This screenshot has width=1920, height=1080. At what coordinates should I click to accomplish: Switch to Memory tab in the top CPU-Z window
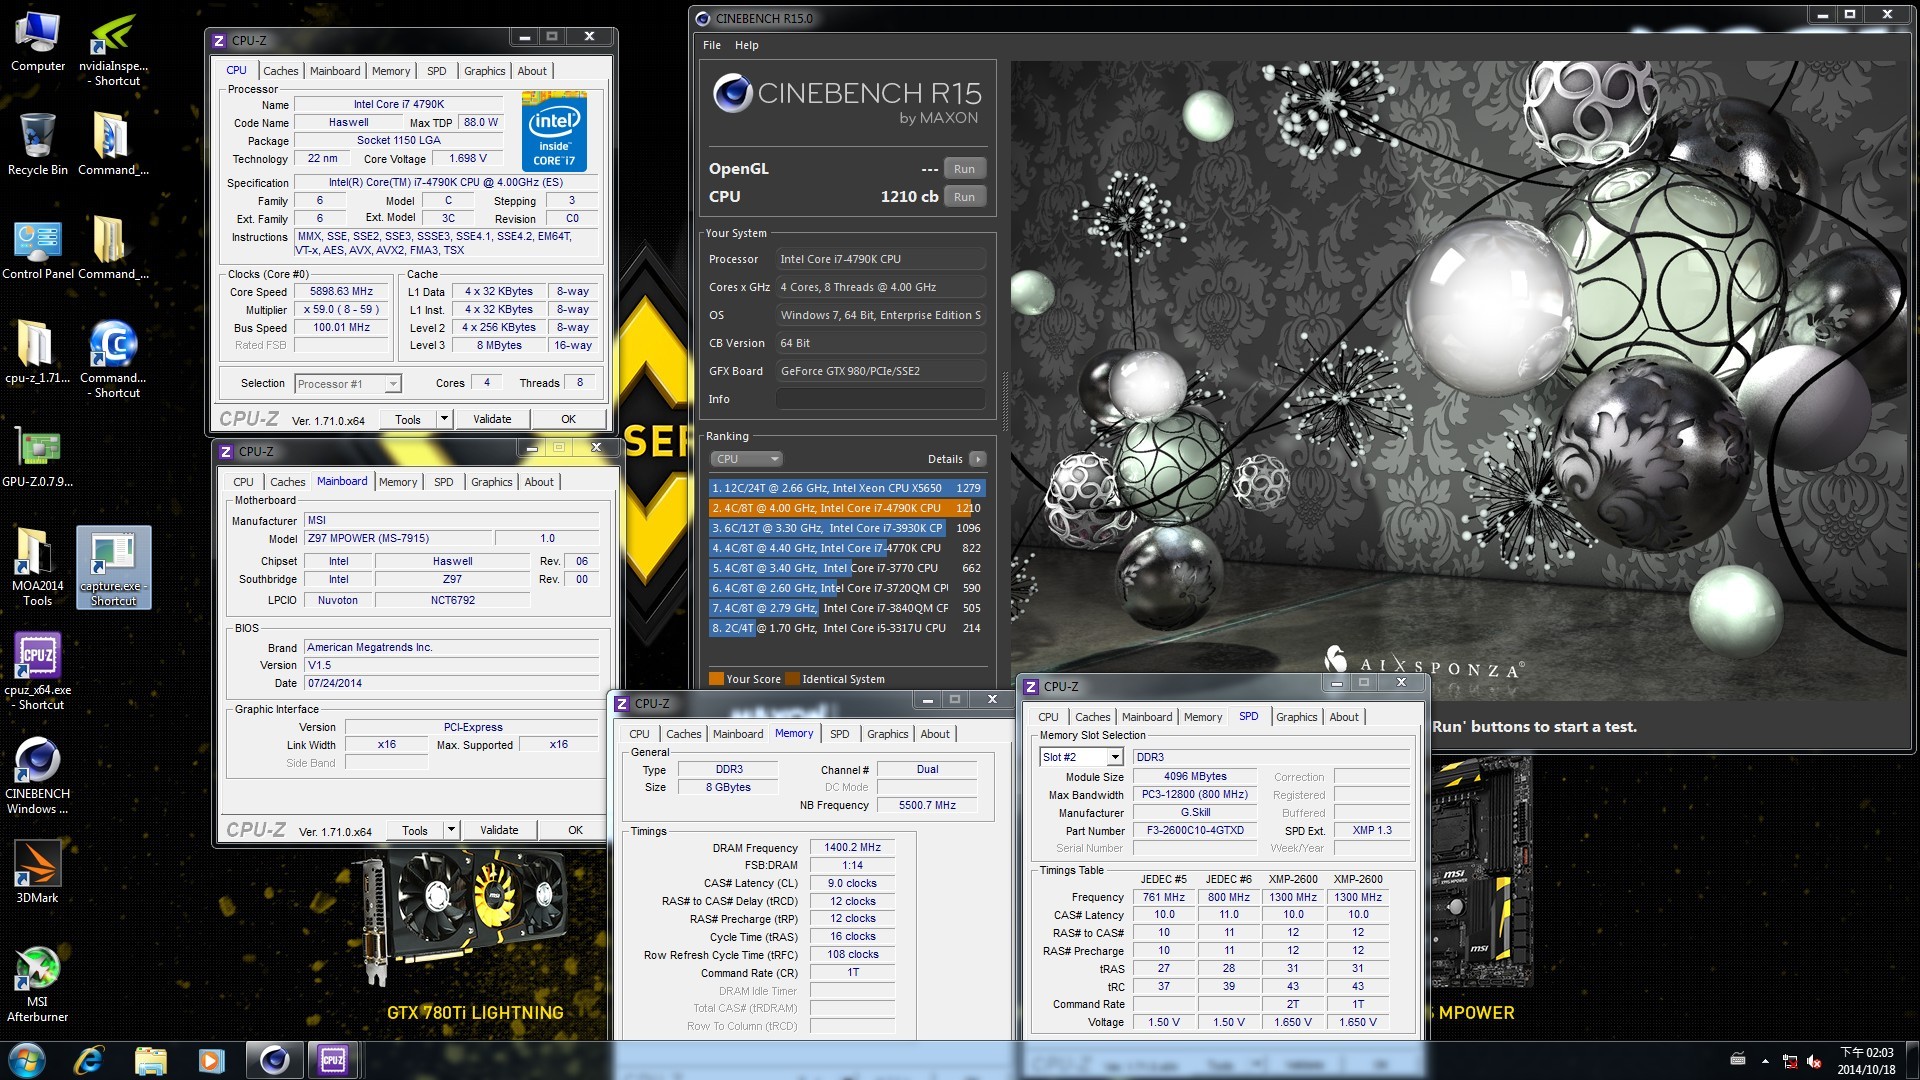click(391, 71)
